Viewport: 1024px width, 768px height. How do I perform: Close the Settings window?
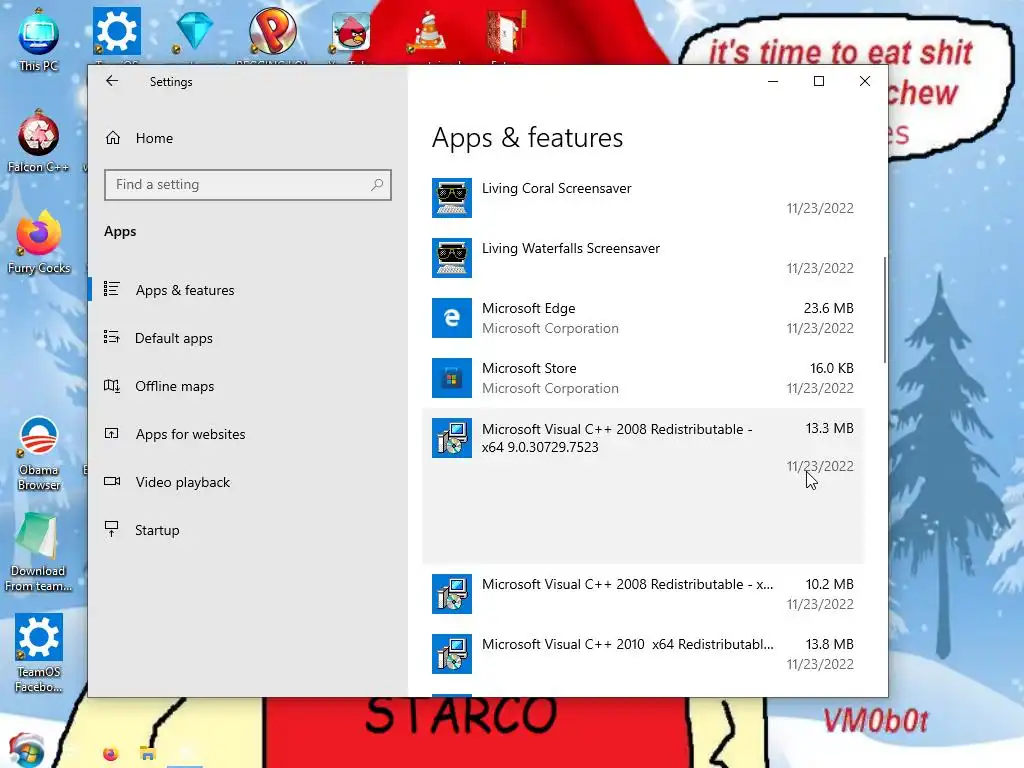[865, 81]
